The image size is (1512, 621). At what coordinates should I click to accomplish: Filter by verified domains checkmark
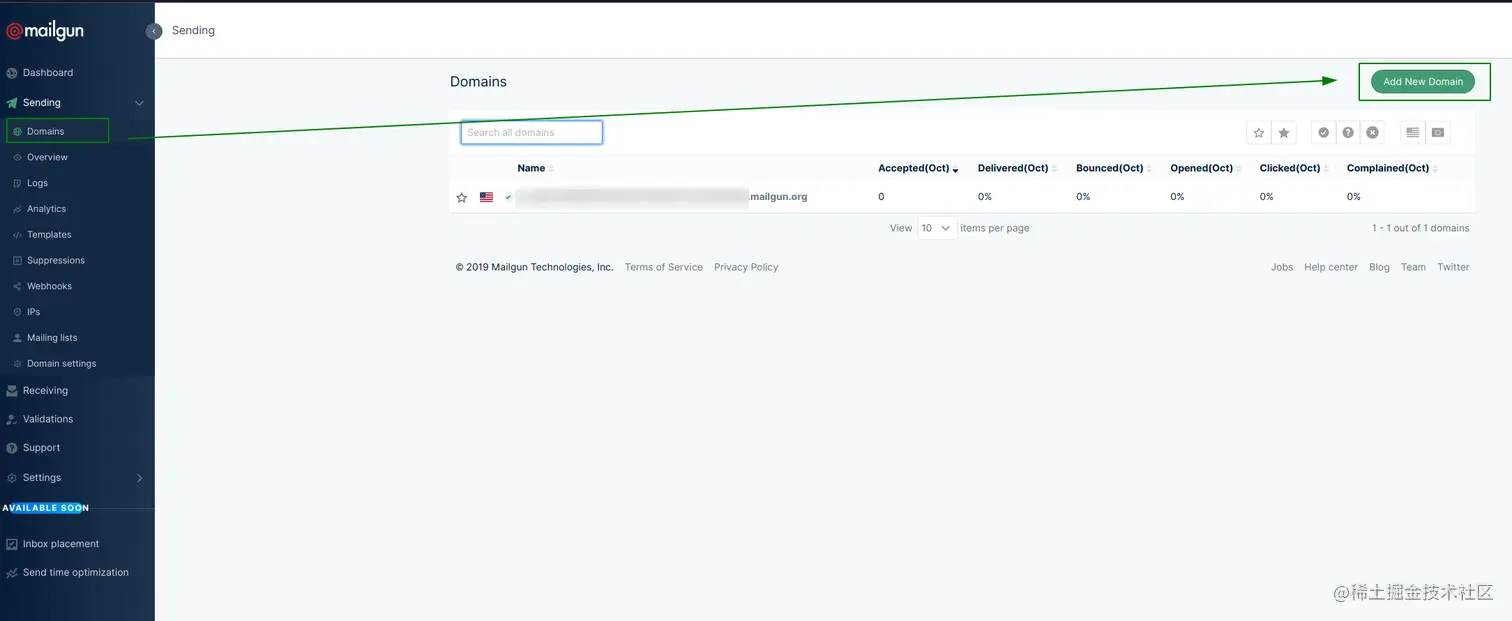pyautogui.click(x=1324, y=133)
